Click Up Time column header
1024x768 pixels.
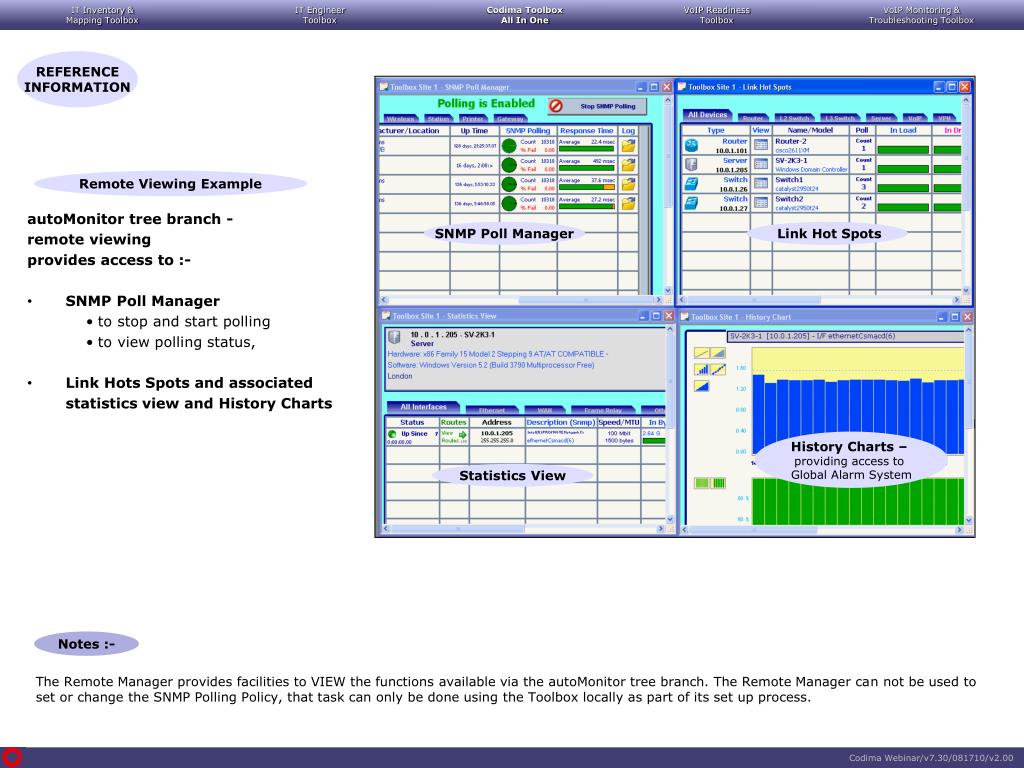coord(474,131)
